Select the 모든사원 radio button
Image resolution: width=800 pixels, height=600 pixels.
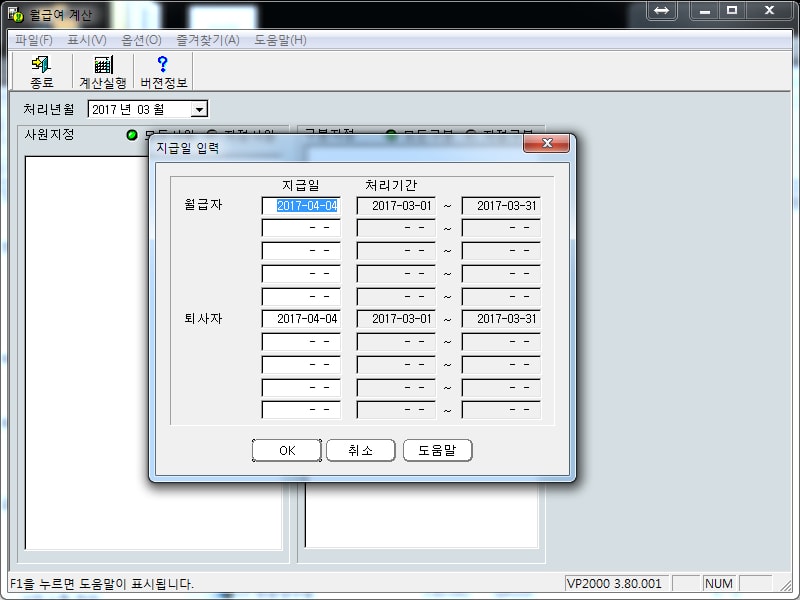pyautogui.click(x=132, y=135)
